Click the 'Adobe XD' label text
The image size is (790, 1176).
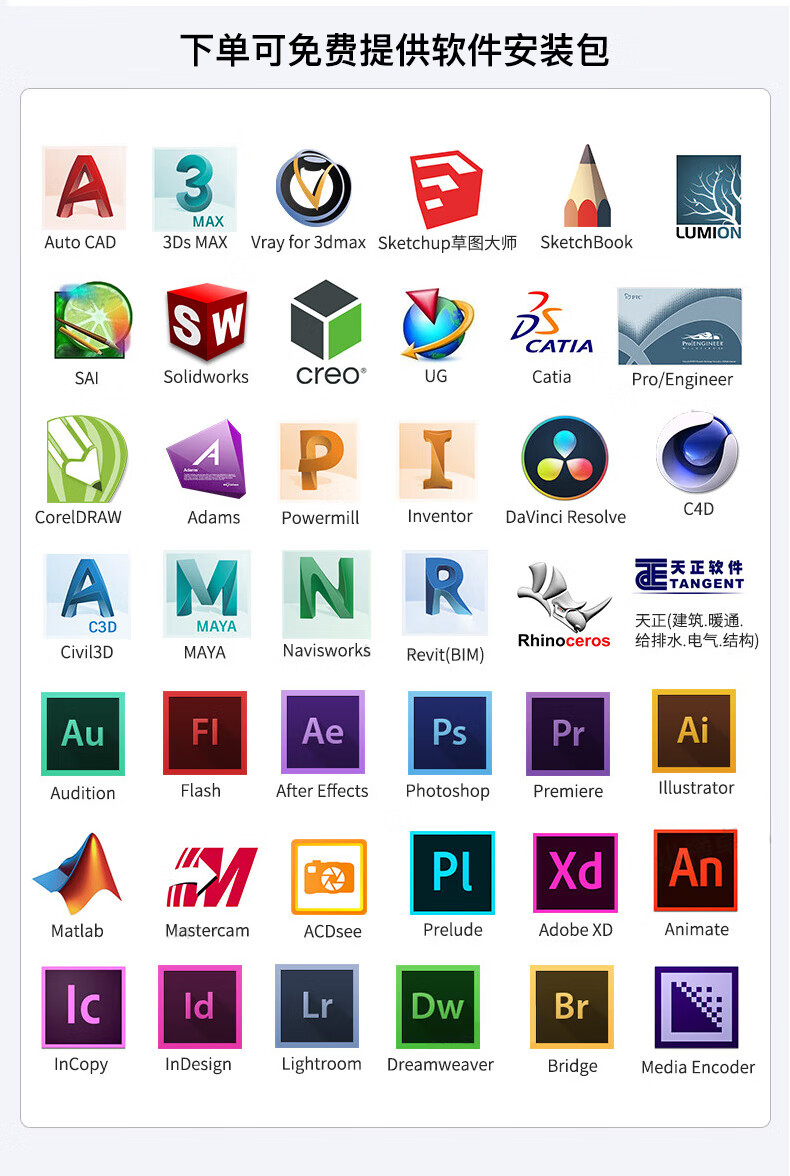point(575,929)
